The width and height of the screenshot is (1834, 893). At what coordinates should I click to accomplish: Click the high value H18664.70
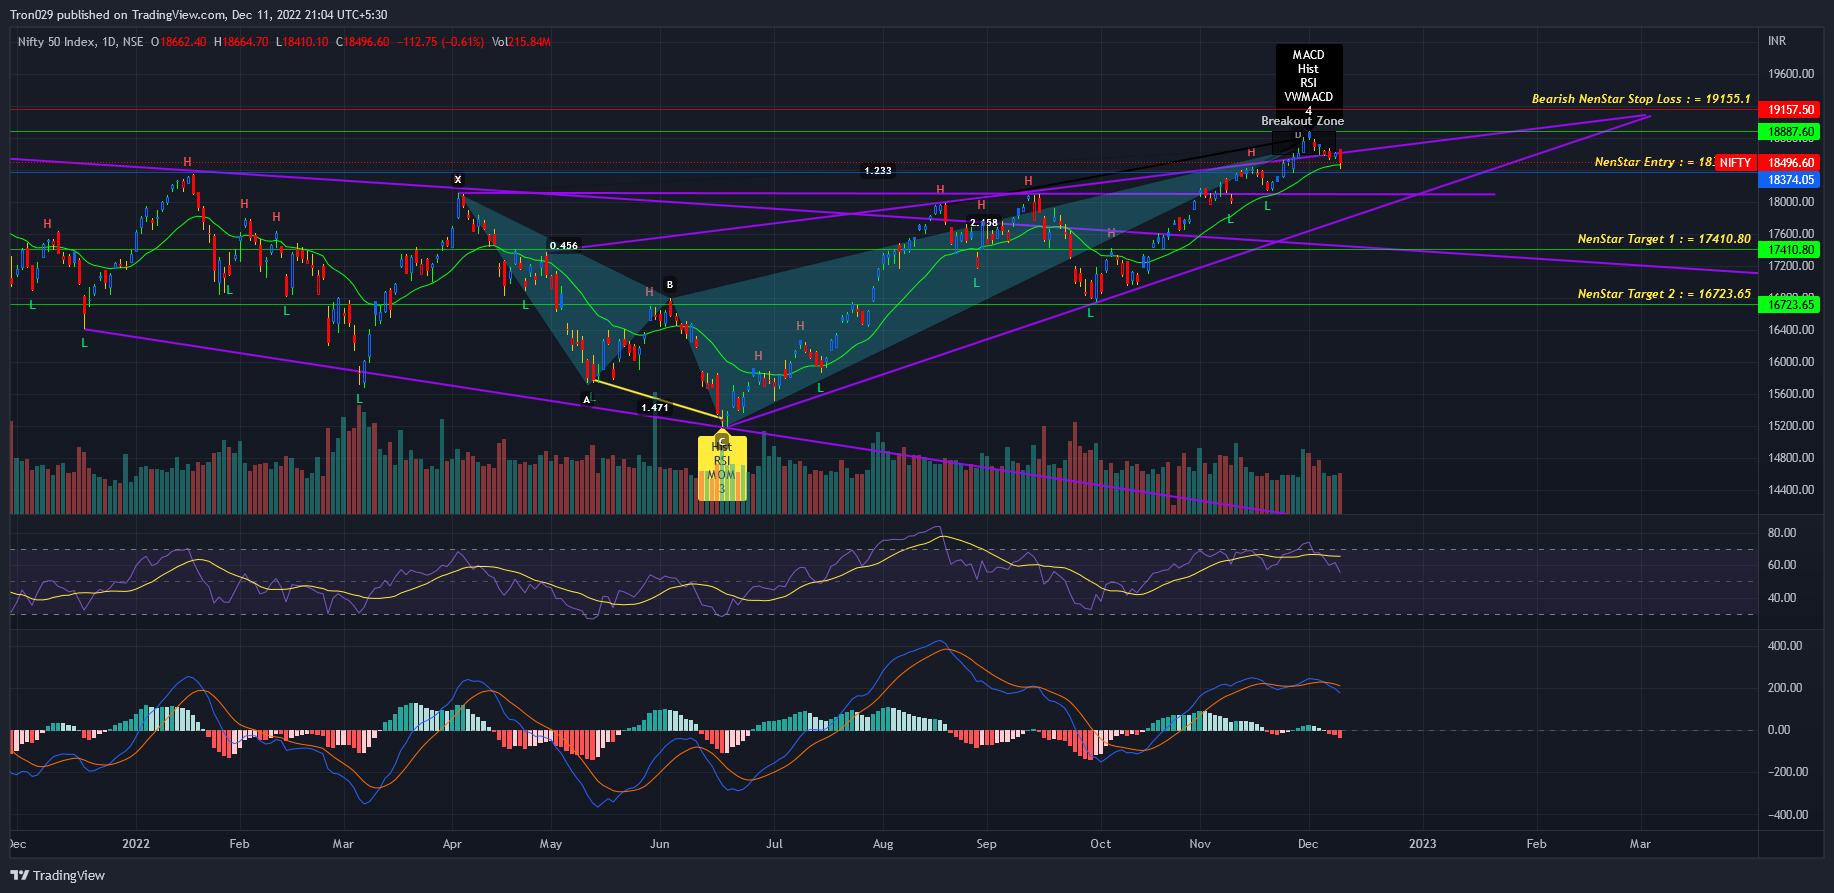click(x=241, y=42)
